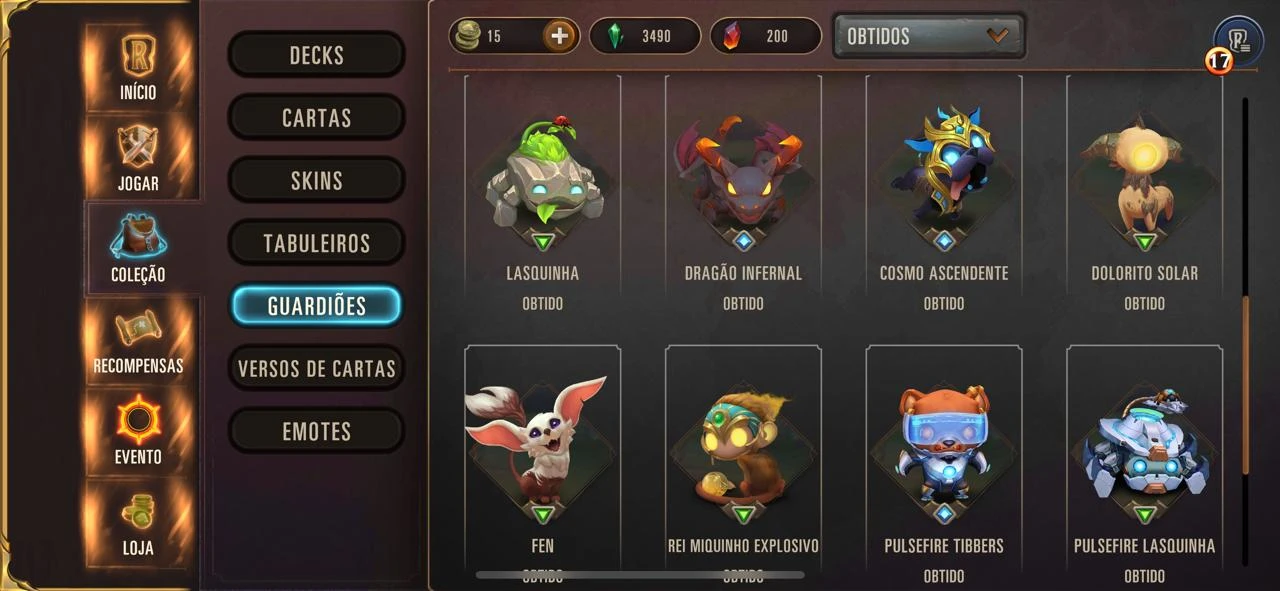Screen dimensions: 1280x591
Task: Open the Evento sun icon
Action: (138, 431)
